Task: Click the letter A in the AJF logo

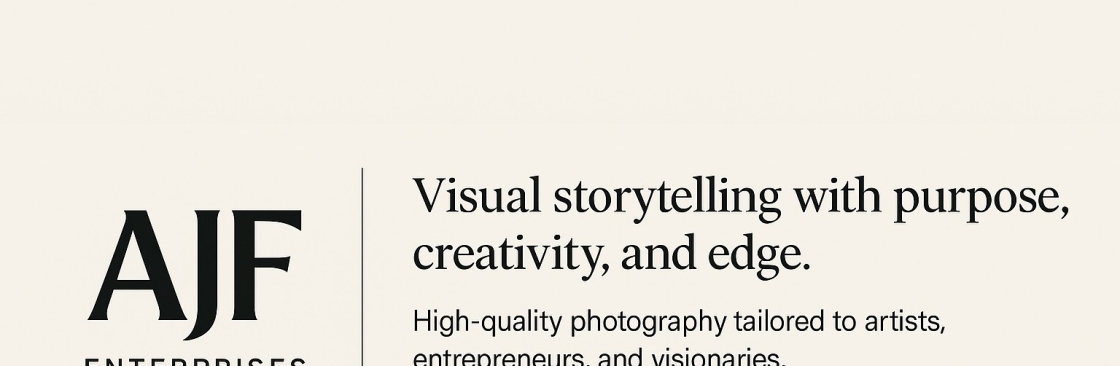Action: (x=134, y=265)
